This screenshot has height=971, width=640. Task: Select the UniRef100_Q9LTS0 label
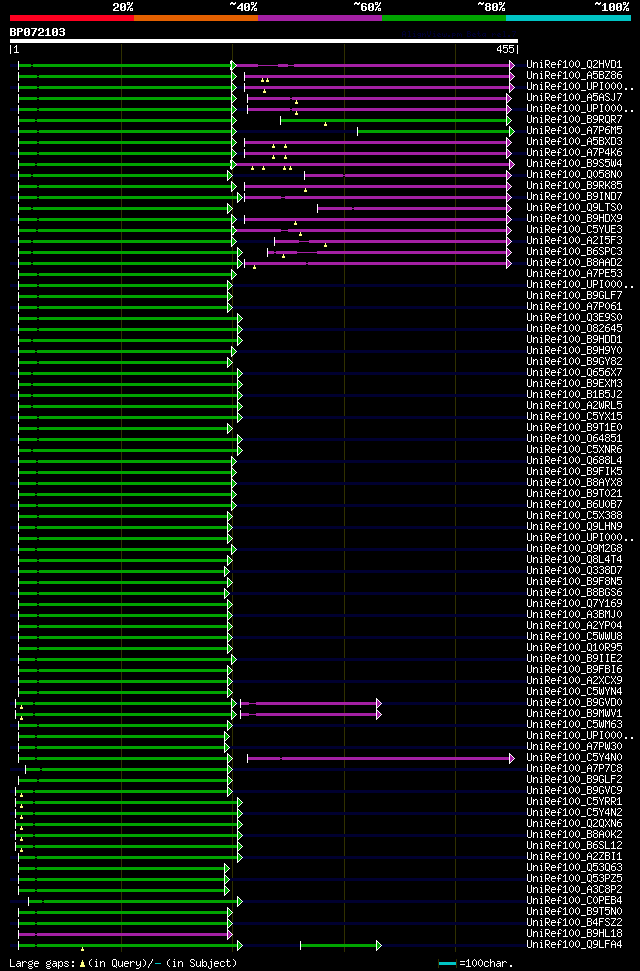tap(574, 207)
